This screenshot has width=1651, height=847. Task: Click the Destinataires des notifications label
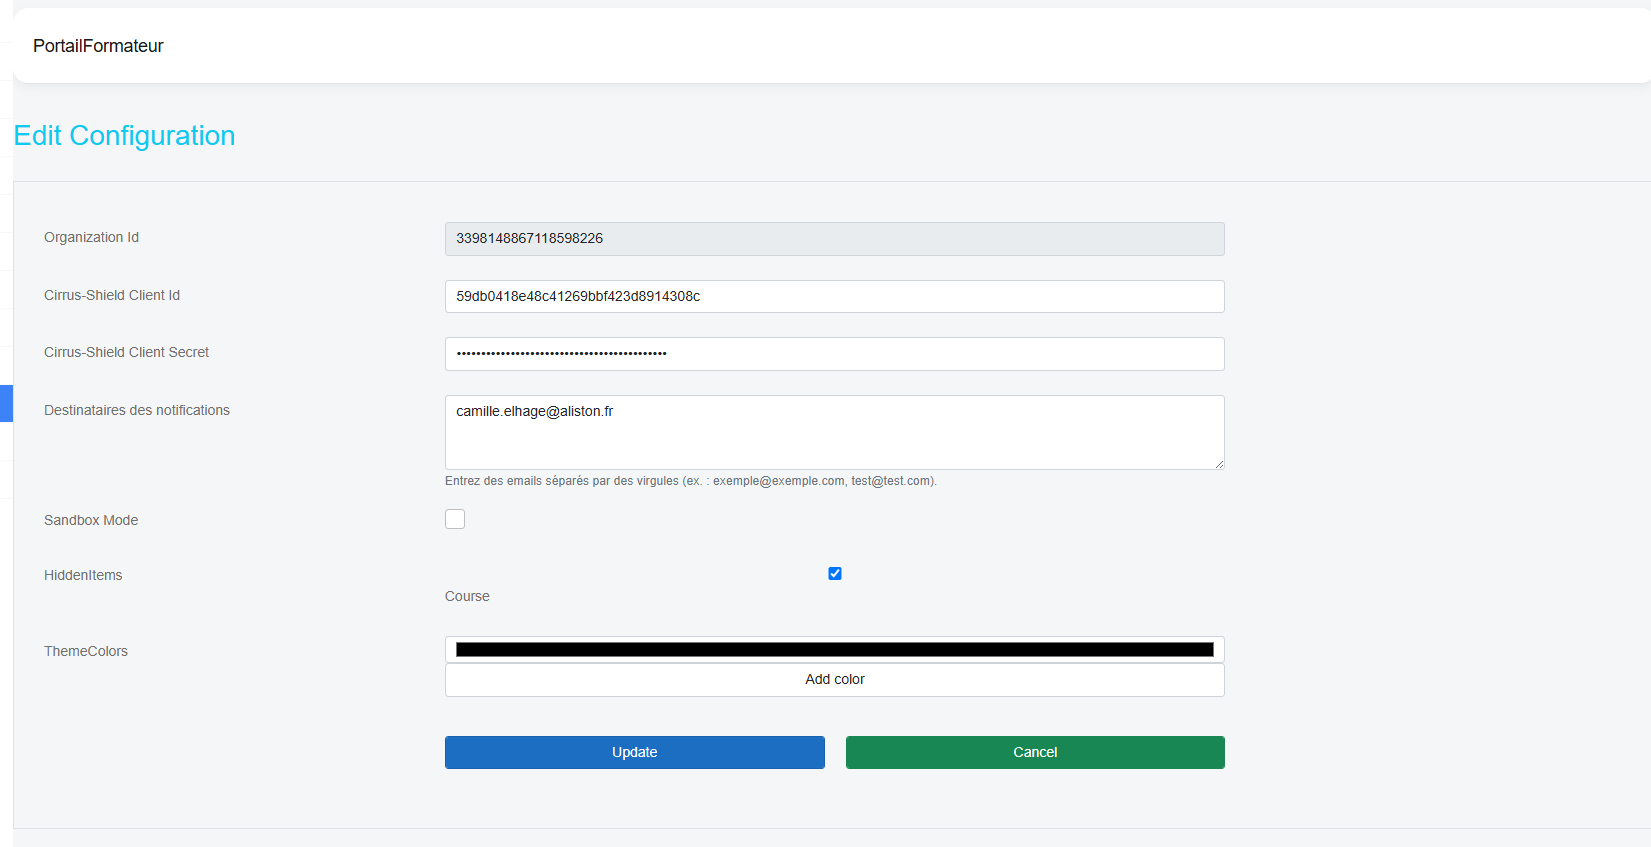(137, 410)
